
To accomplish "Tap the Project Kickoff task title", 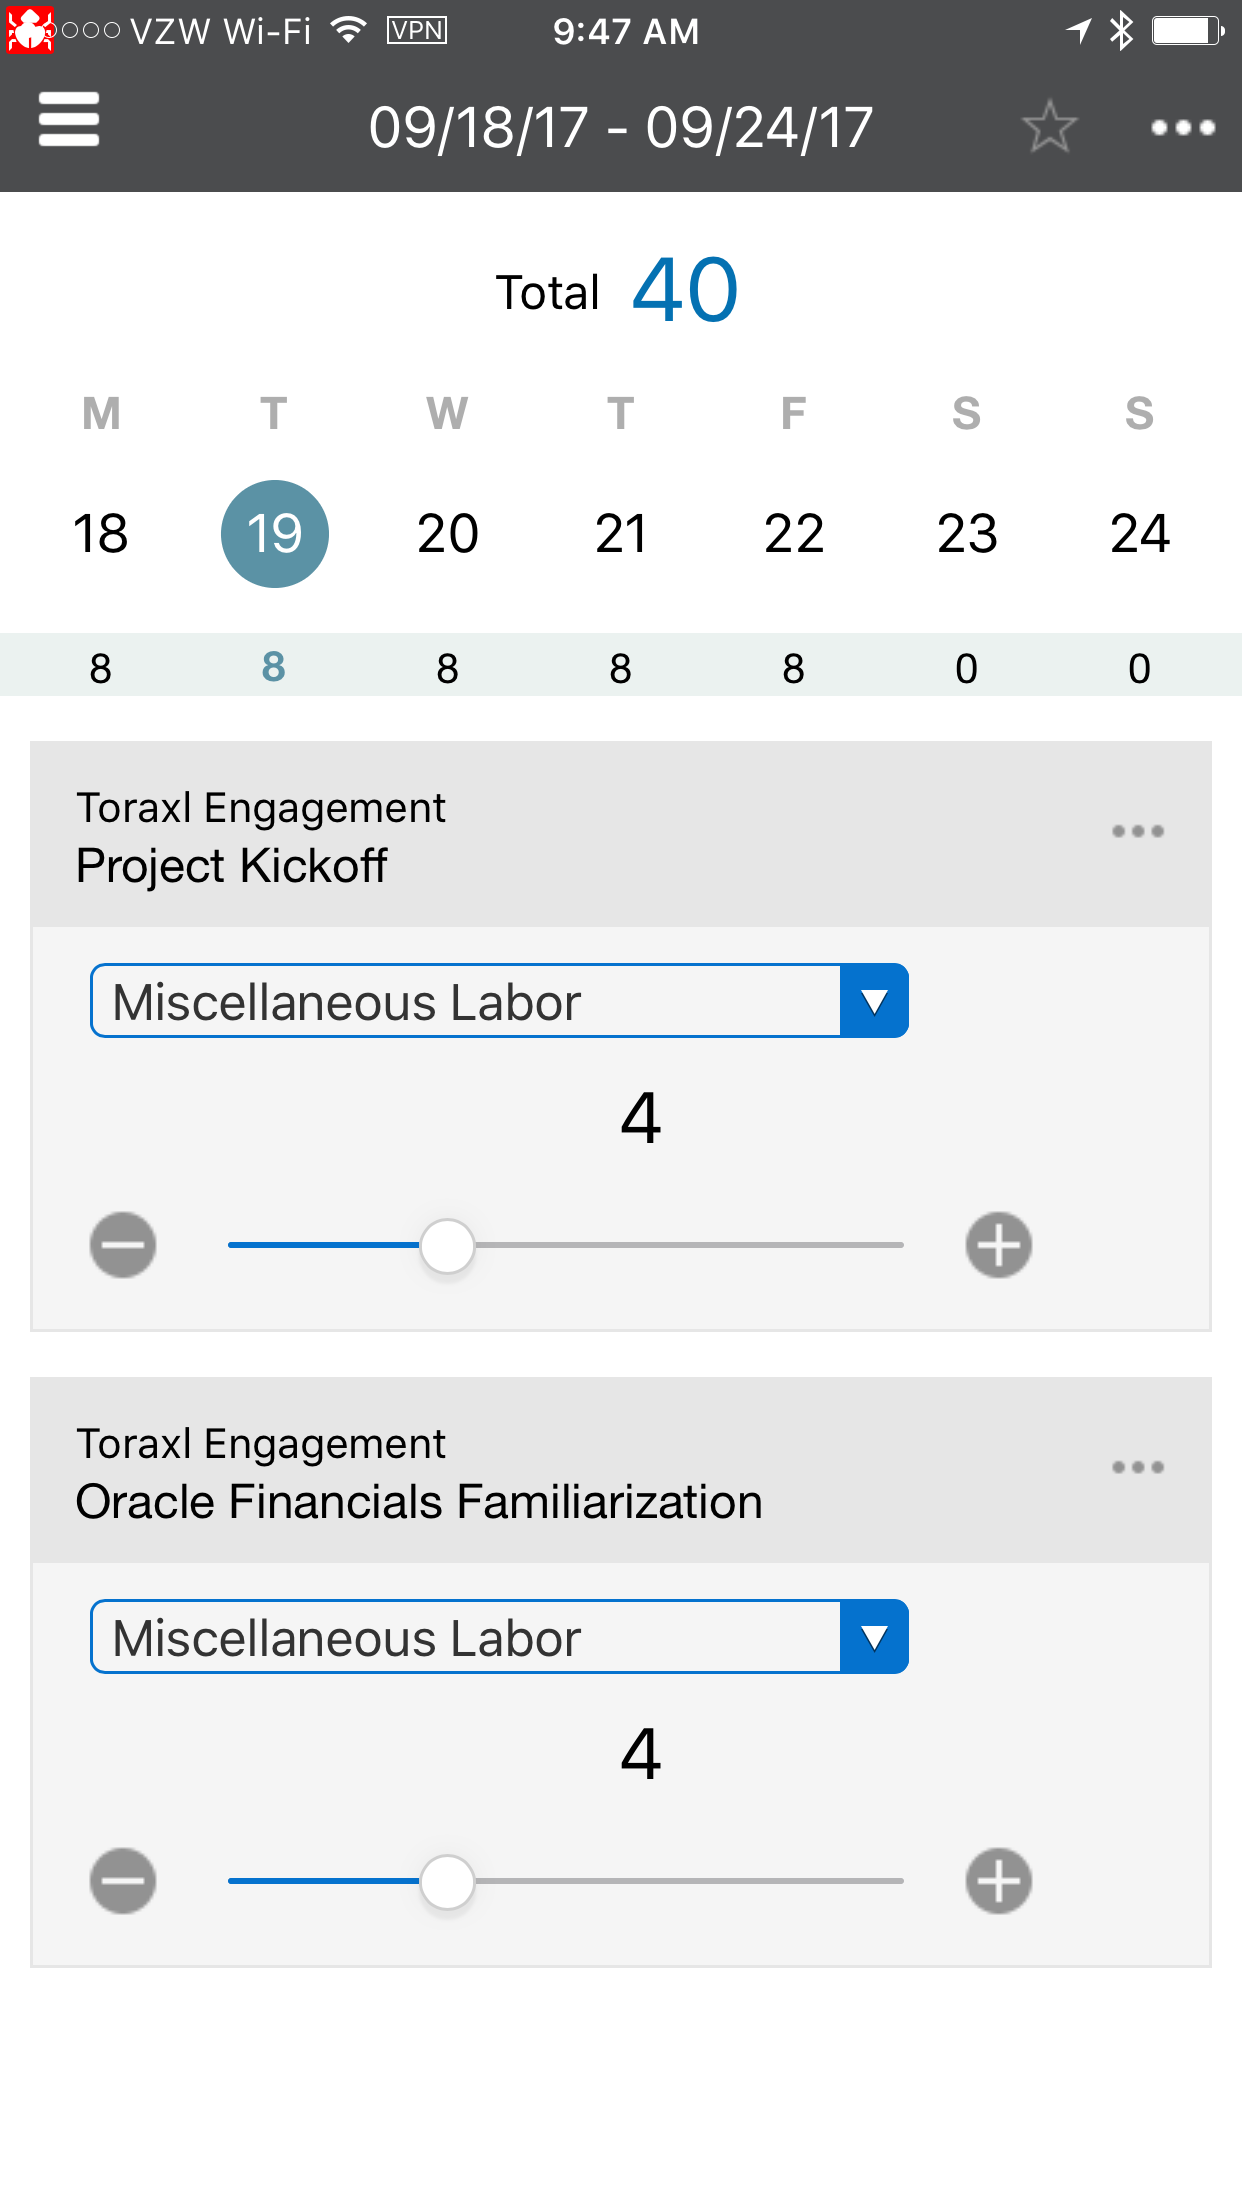I will pos(232,866).
